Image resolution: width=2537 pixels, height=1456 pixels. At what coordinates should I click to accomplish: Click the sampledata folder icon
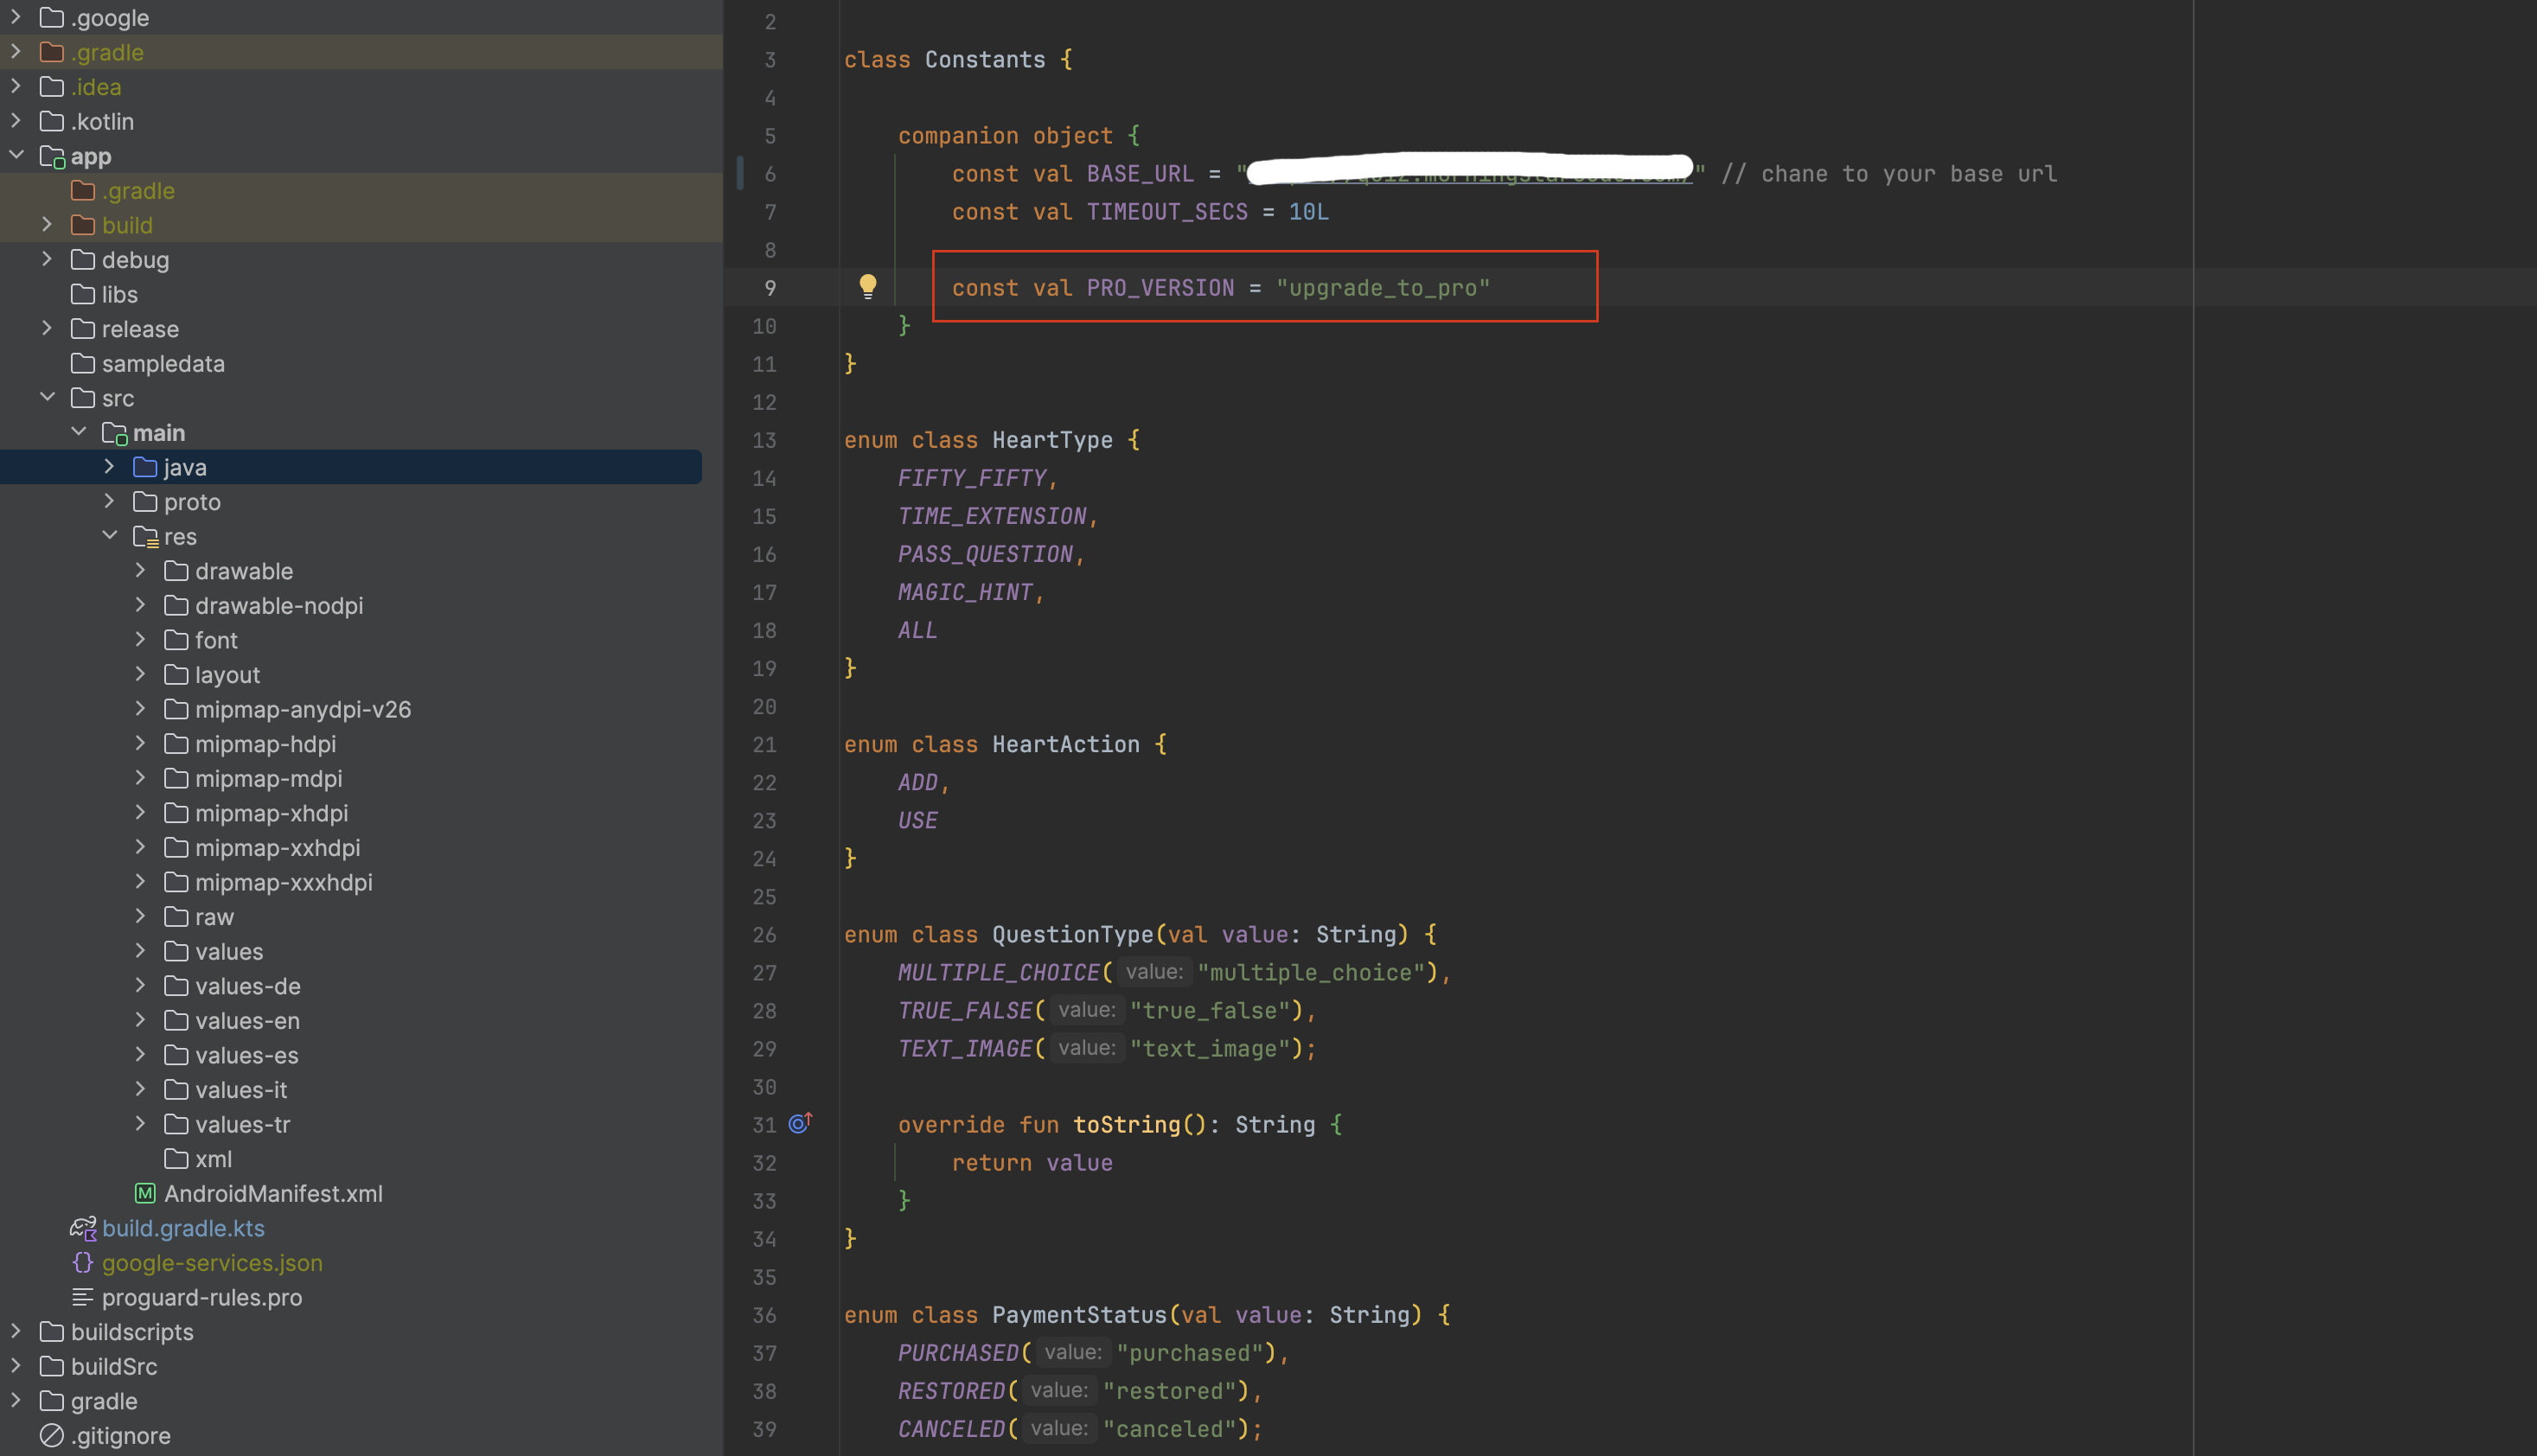(83, 363)
